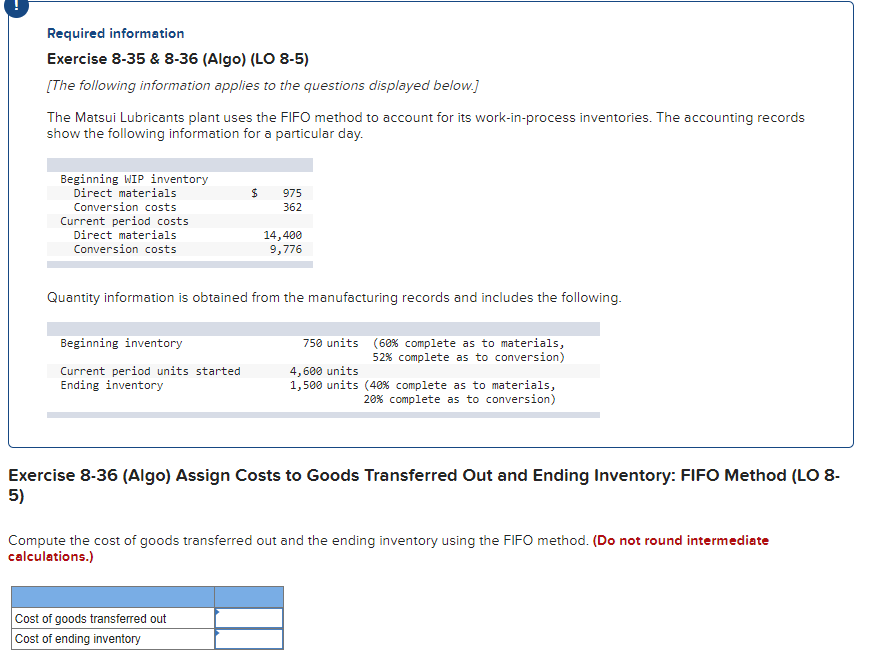Click the Current period costs 14,400 figure
Screen dimensions: 870x655
click(285, 235)
